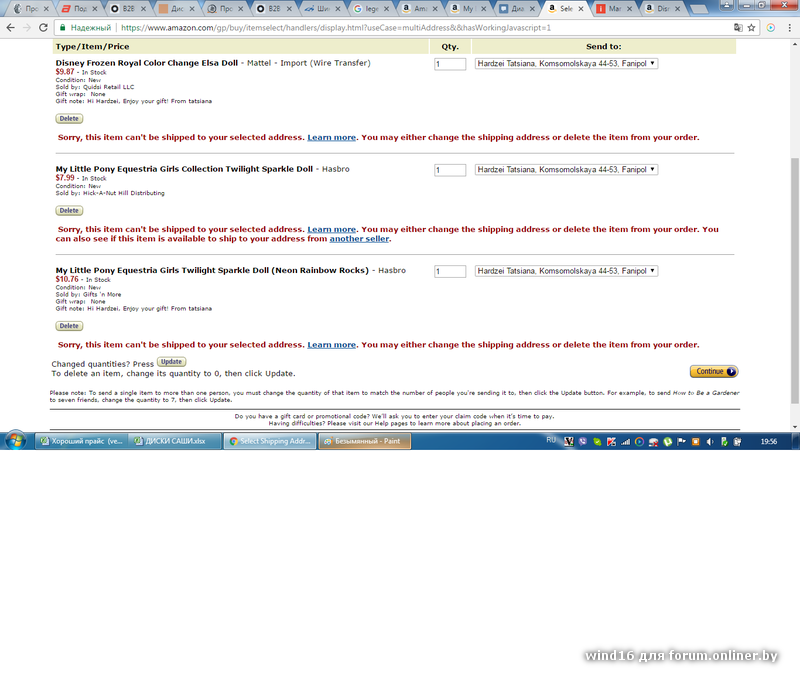Click item title 'Disney Frozen Royal Color Change Elsa Doll'
This screenshot has width=800, height=679.
coord(146,63)
